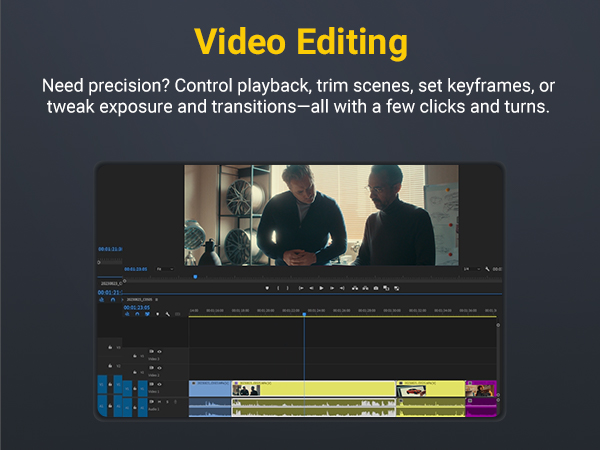This screenshot has height=450, width=600.
Task: Open timeline display settings wrench
Action: [x=168, y=314]
